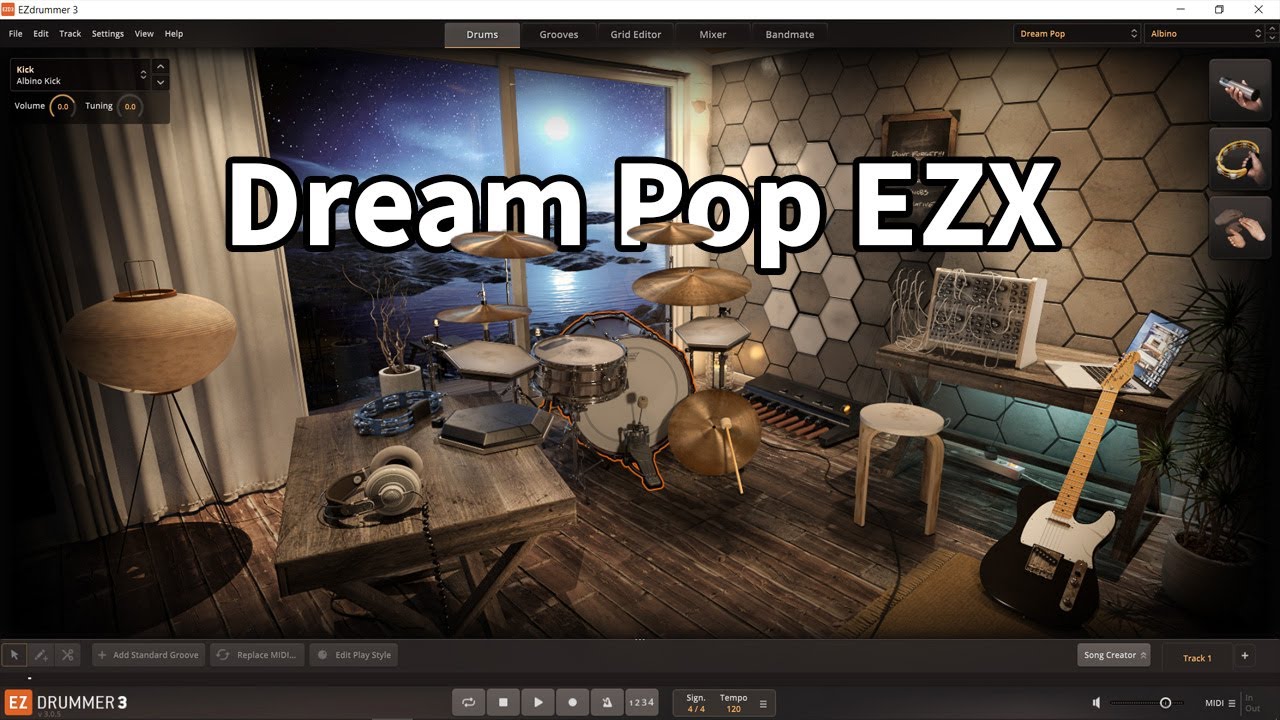Expand the Song Creator panel

tap(1115, 655)
